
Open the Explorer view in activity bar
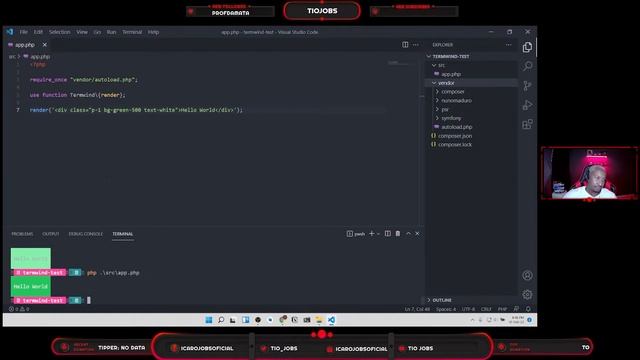coord(527,47)
